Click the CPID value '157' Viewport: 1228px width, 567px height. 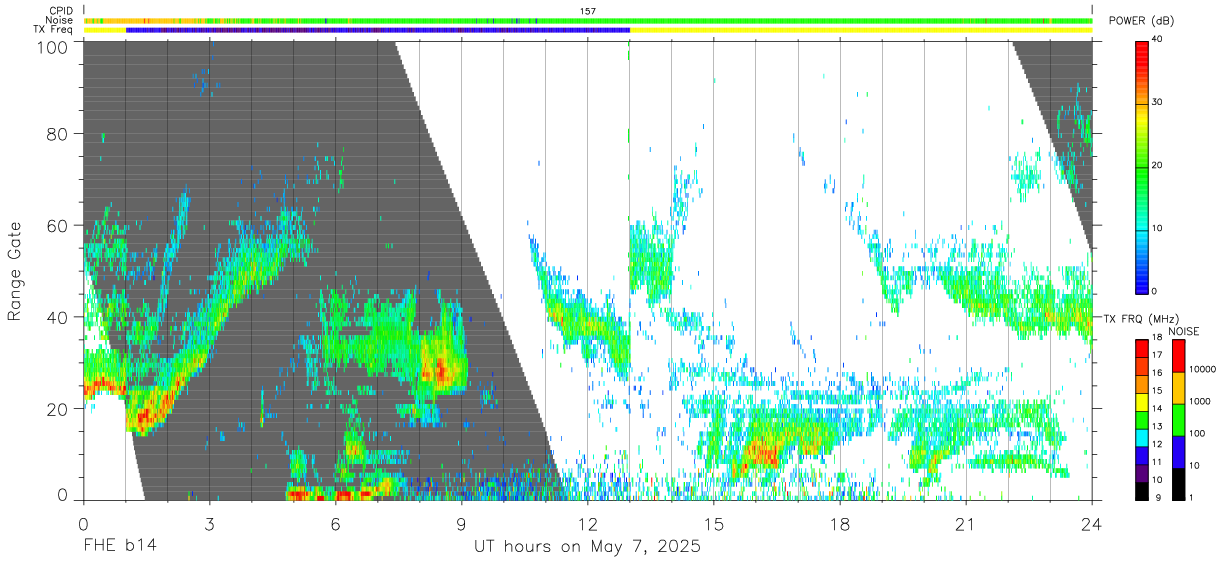(588, 10)
